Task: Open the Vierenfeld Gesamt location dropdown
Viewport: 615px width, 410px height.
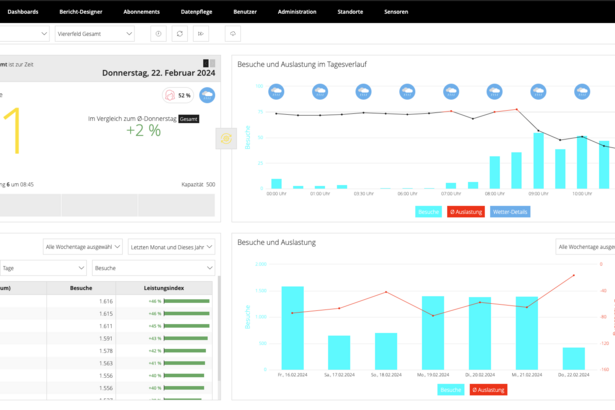Action: coord(95,34)
